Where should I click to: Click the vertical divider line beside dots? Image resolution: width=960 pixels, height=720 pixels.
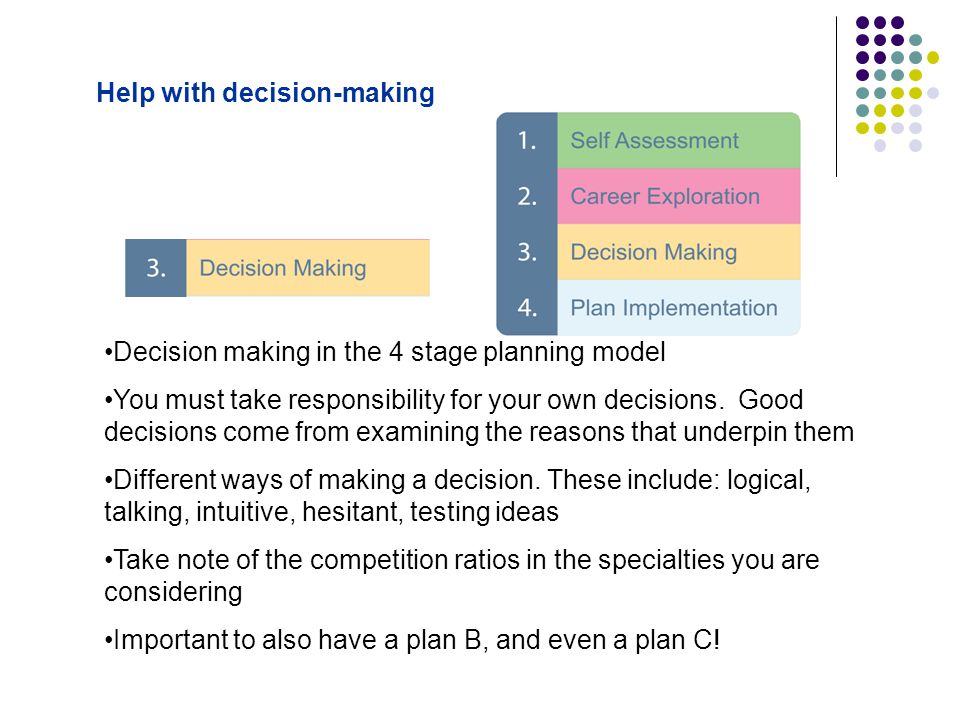pos(836,97)
